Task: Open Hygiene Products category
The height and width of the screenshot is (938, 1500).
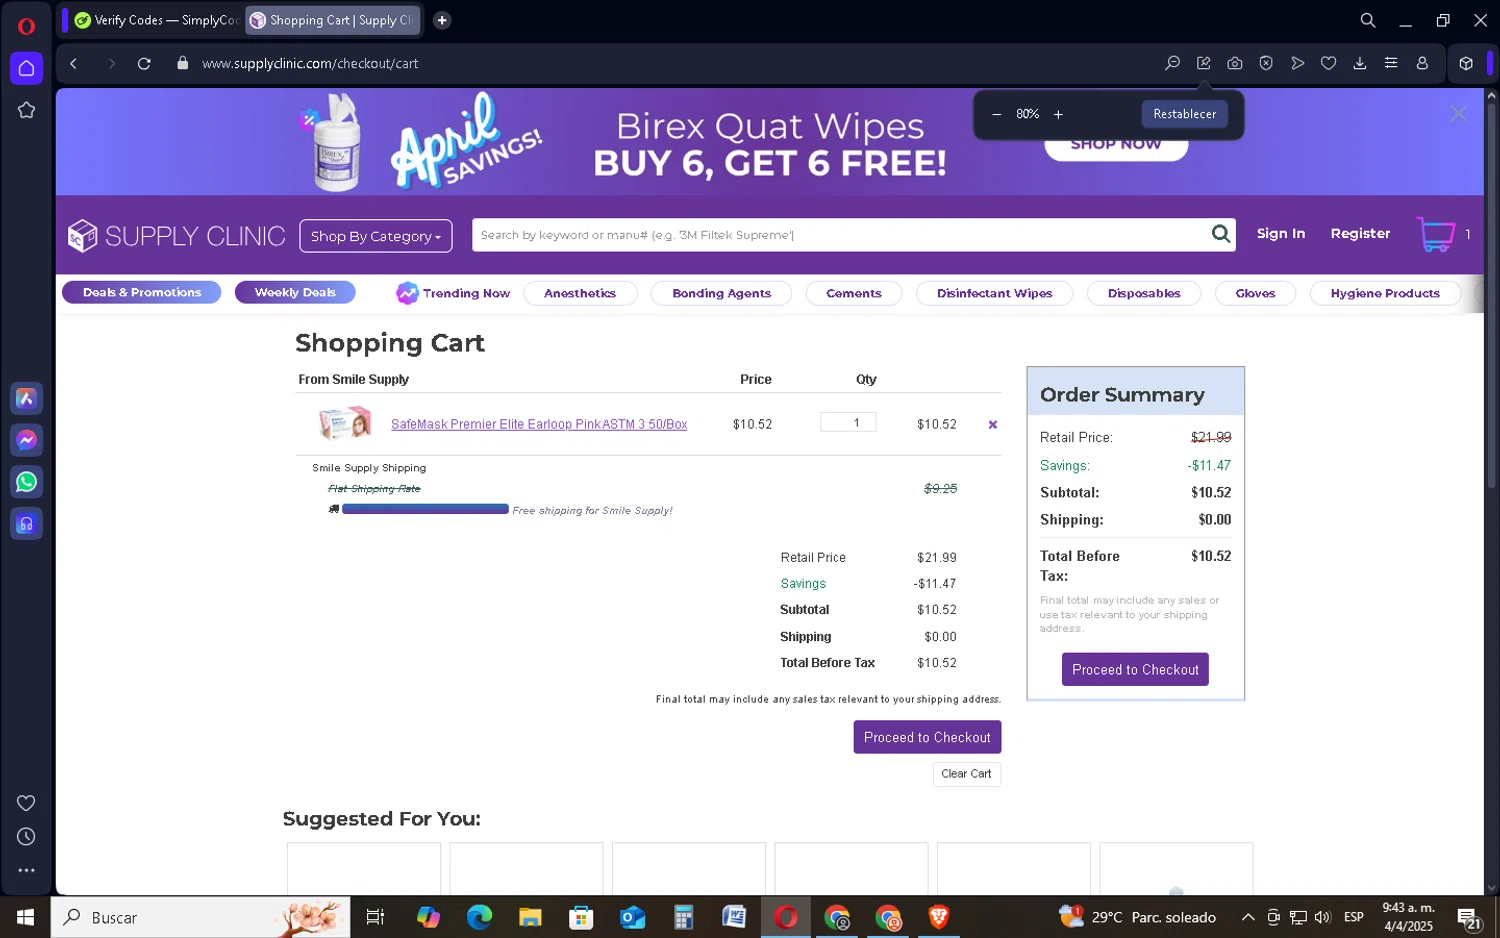Action: coord(1385,293)
